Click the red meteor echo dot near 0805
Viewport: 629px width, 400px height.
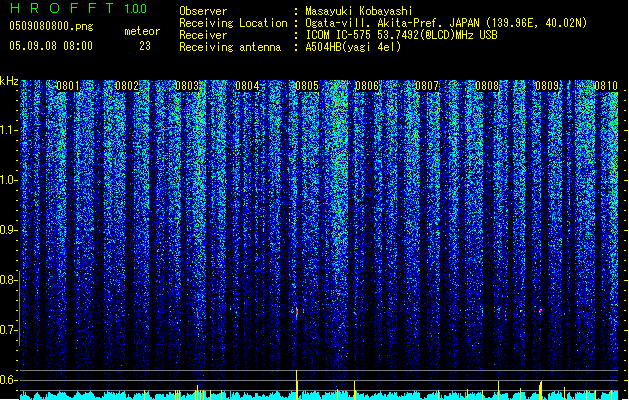click(x=297, y=311)
